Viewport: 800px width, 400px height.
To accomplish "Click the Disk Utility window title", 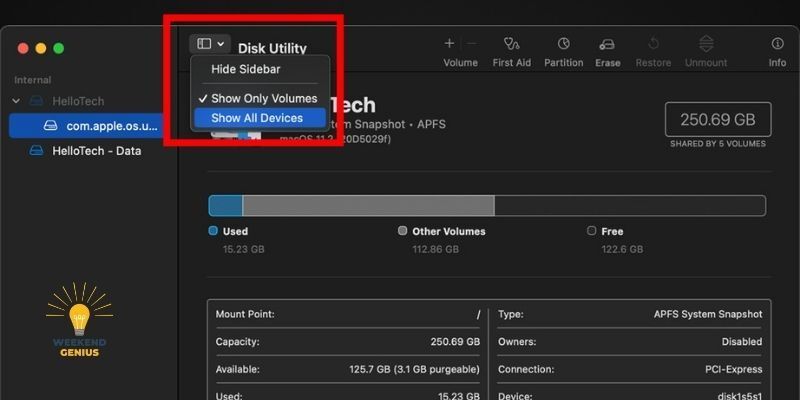I will (x=272, y=48).
